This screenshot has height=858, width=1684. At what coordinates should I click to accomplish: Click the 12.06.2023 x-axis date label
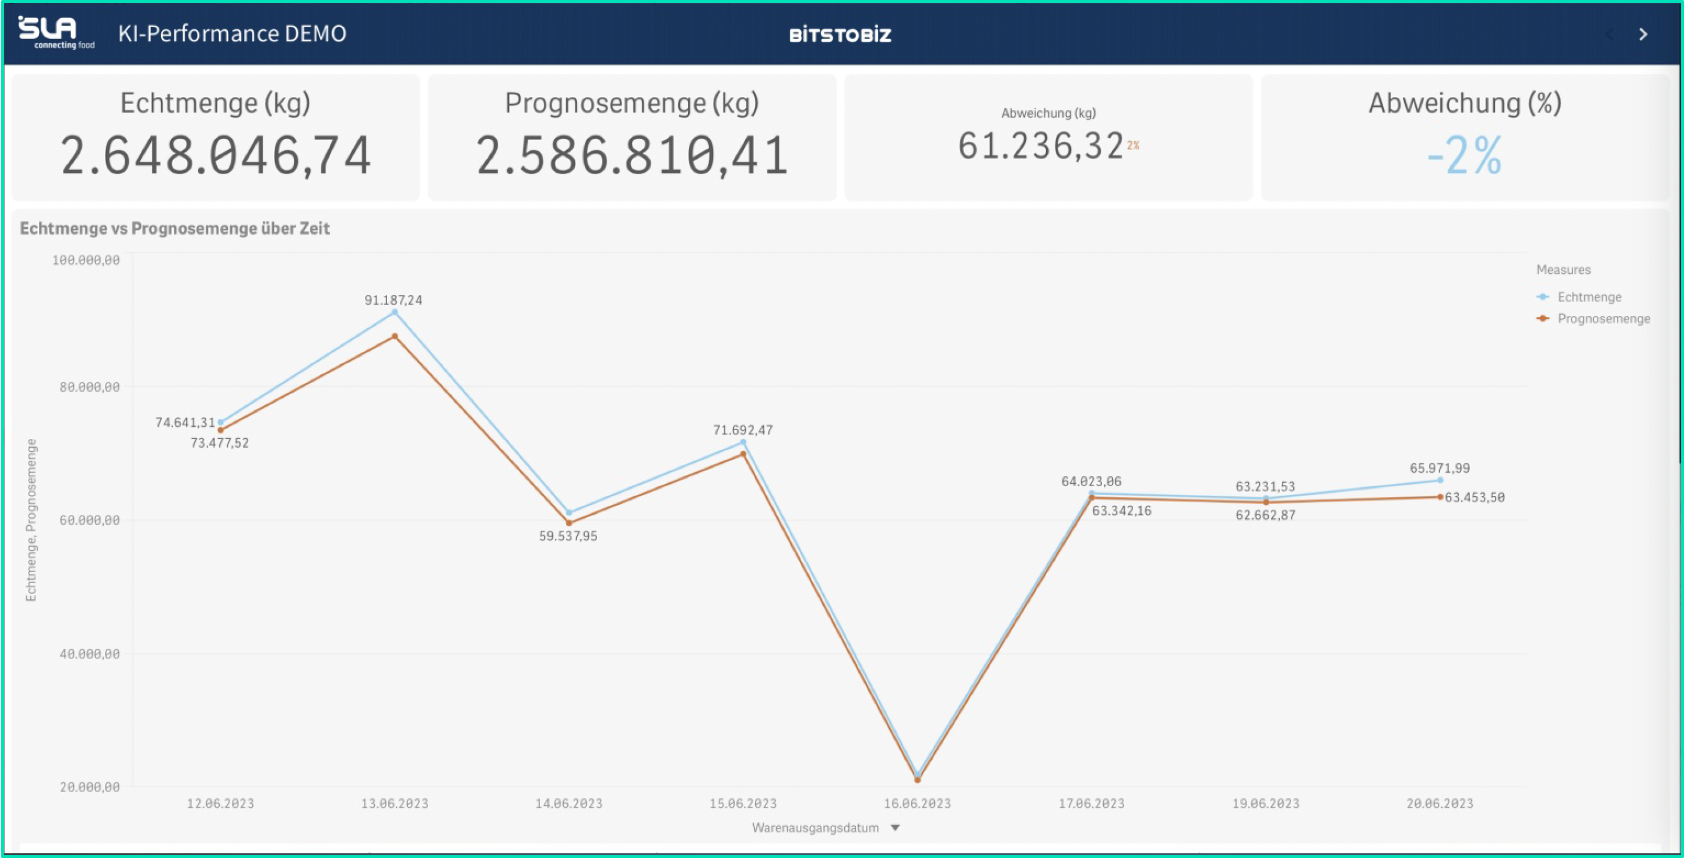220,804
